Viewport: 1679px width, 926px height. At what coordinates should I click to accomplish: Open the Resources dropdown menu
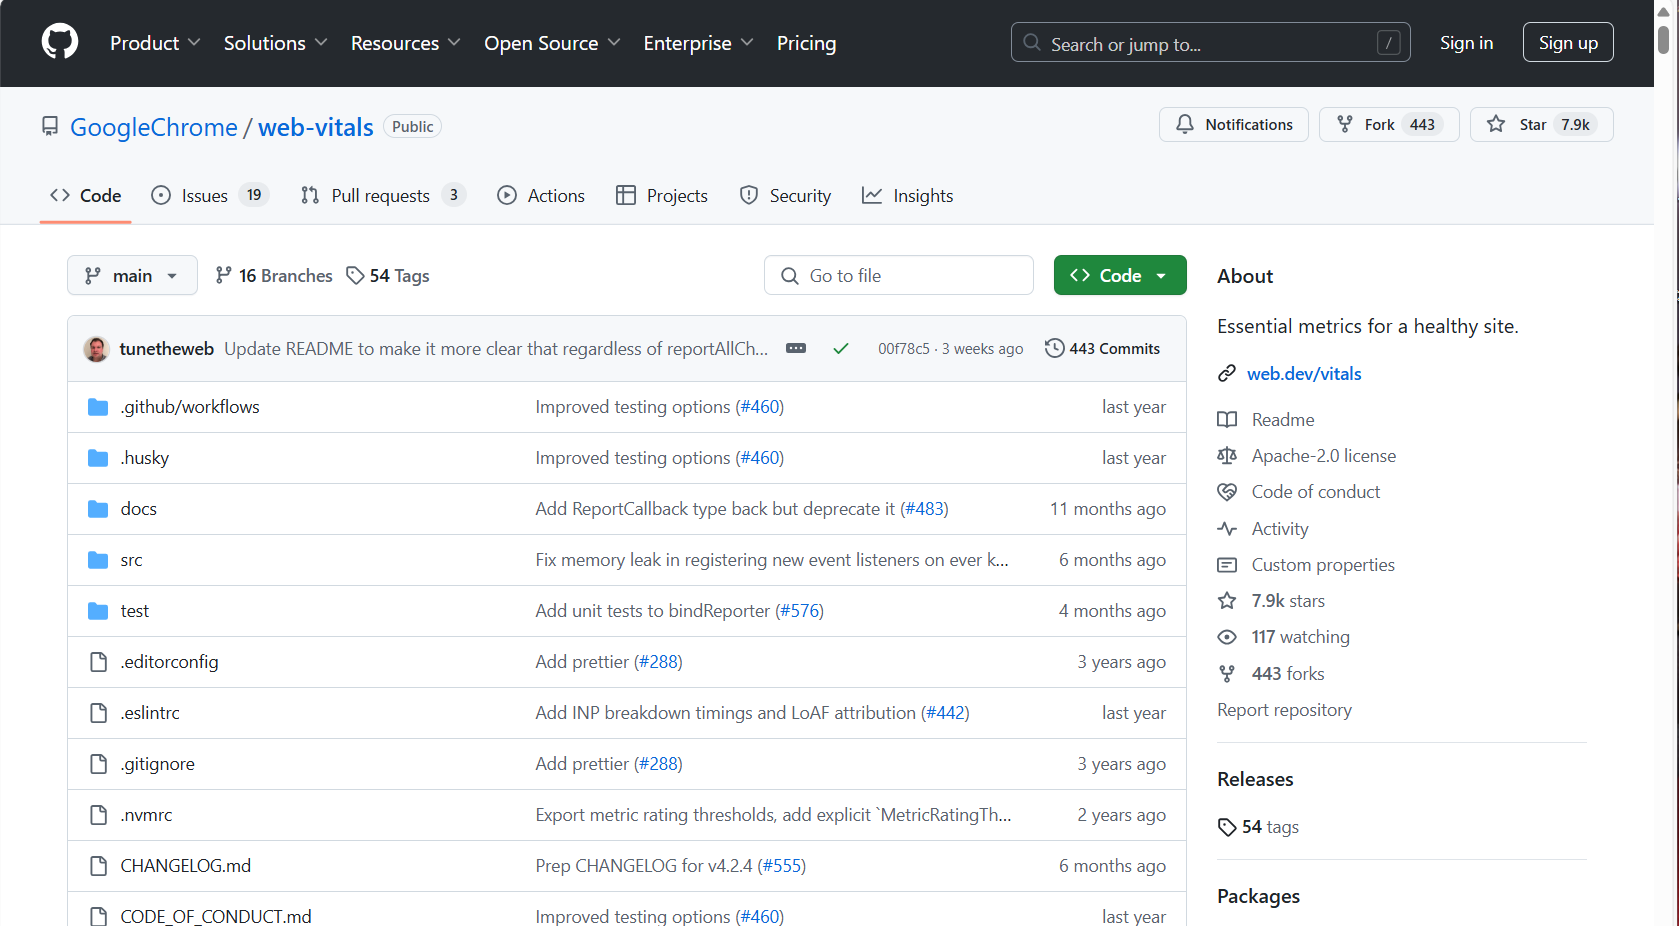coord(405,43)
